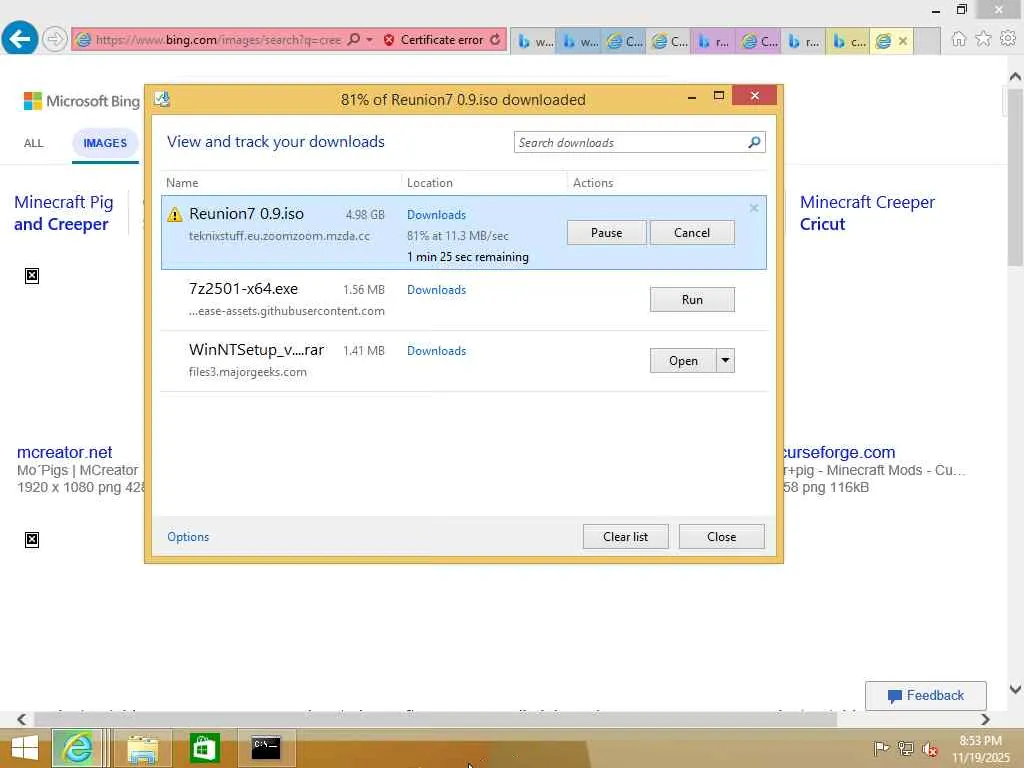Open mcreator.net image result link
Viewport: 1024px width, 768px height.
65,452
